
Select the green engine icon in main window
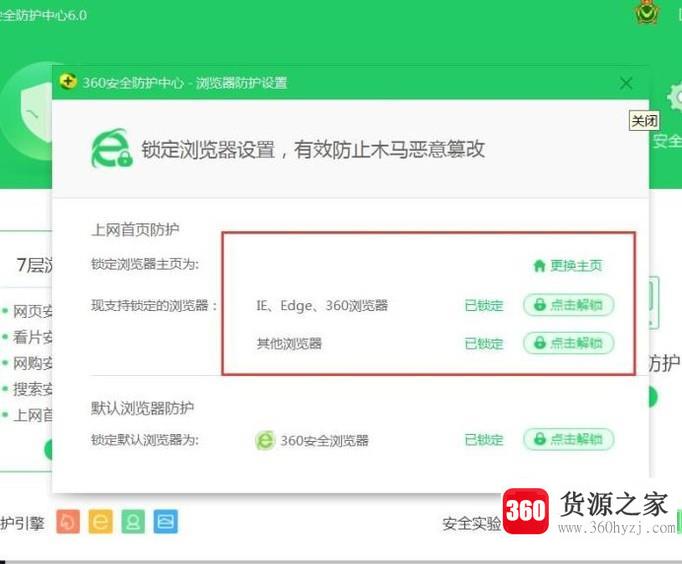[x=133, y=521]
